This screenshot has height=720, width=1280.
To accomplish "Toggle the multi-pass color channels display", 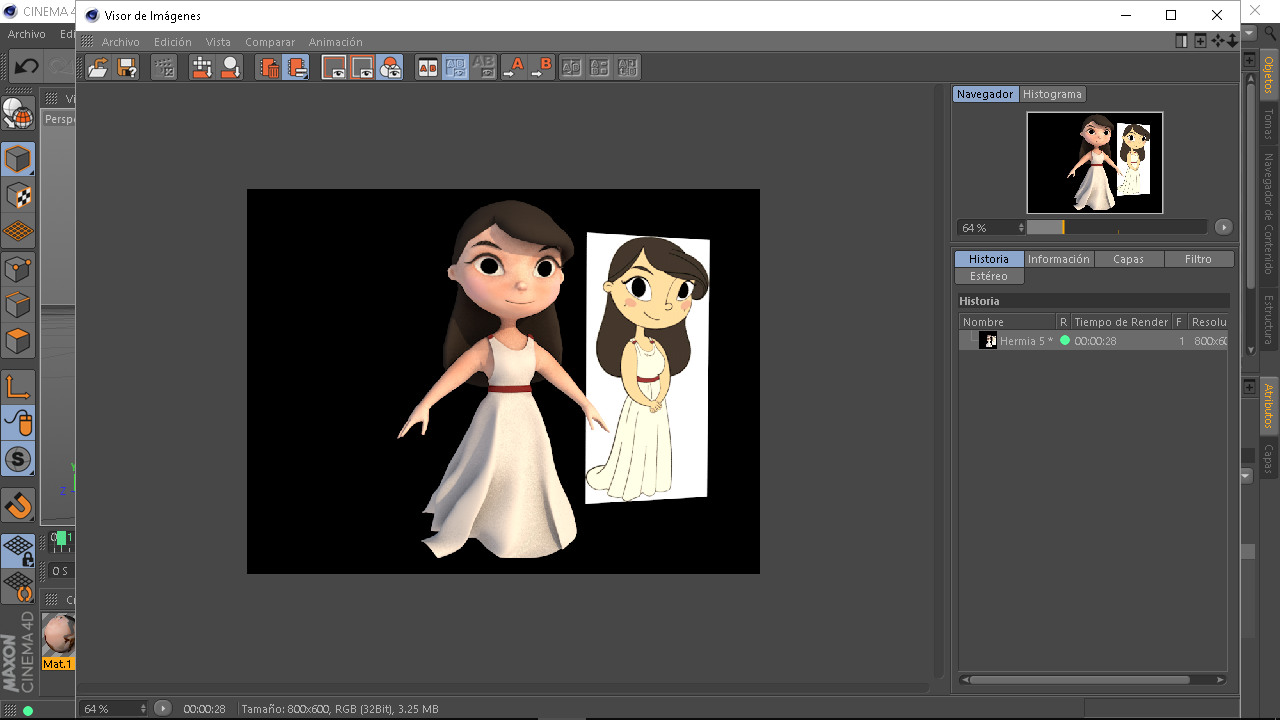I will [390, 68].
